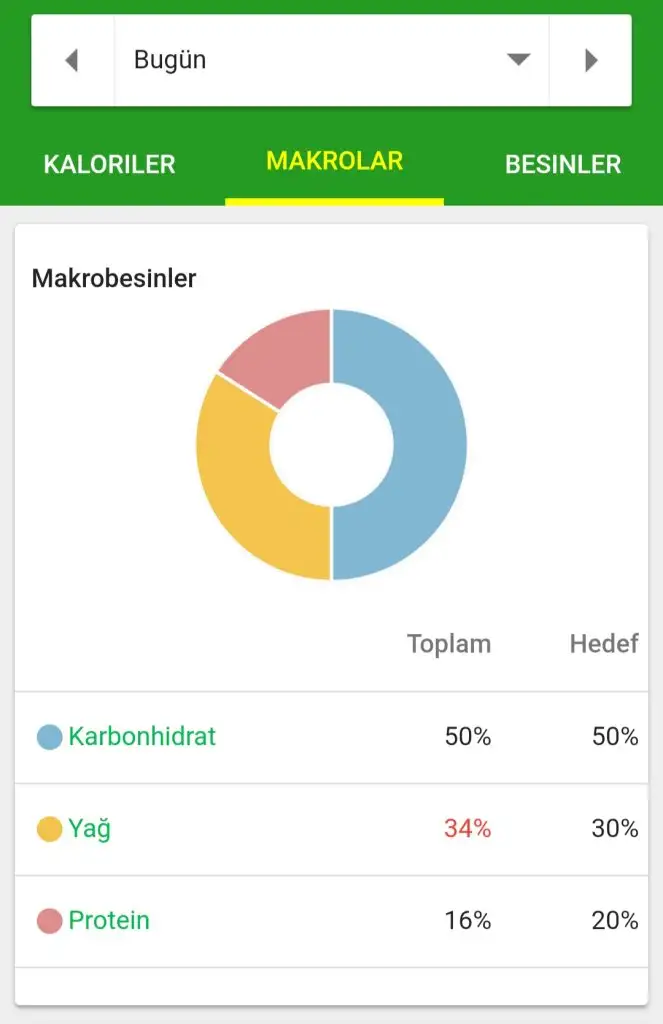Click the yellow Yağ color dot

50,829
